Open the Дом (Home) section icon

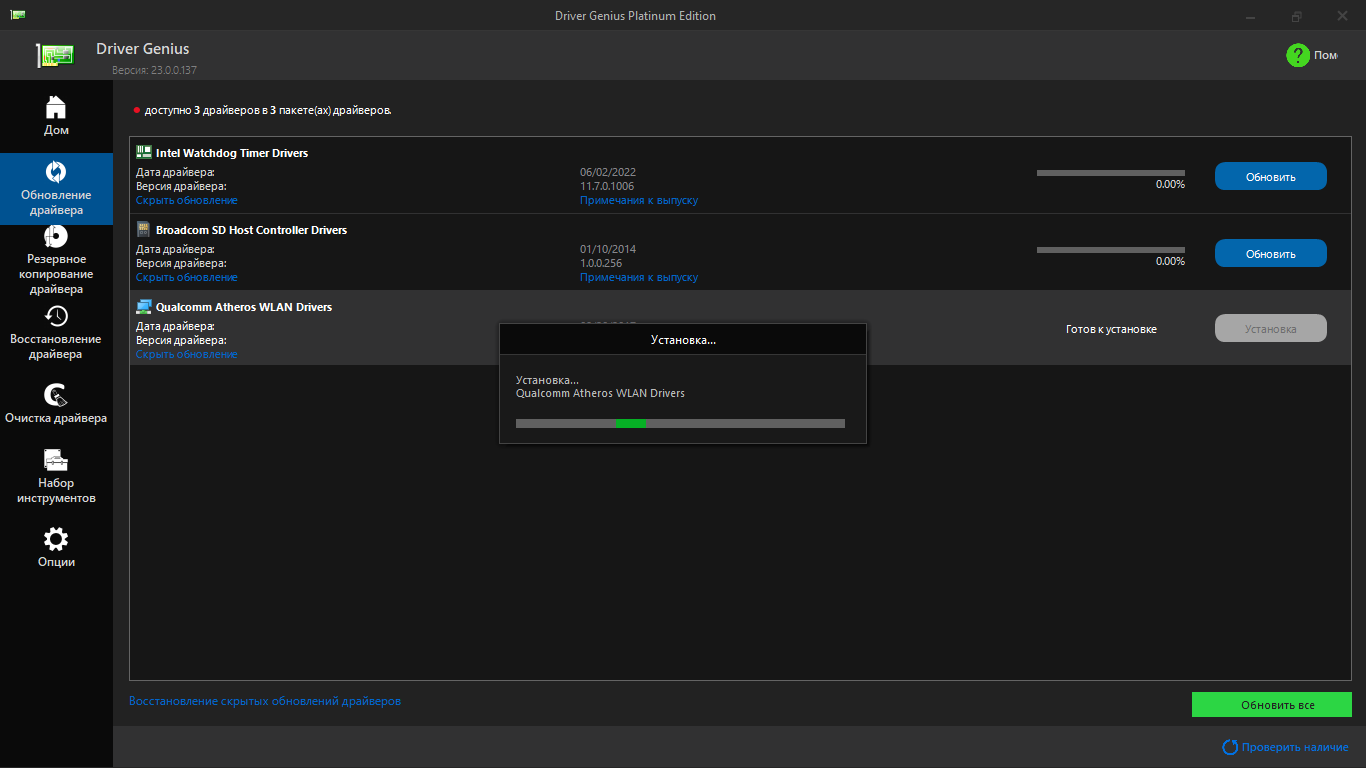[x=56, y=106]
